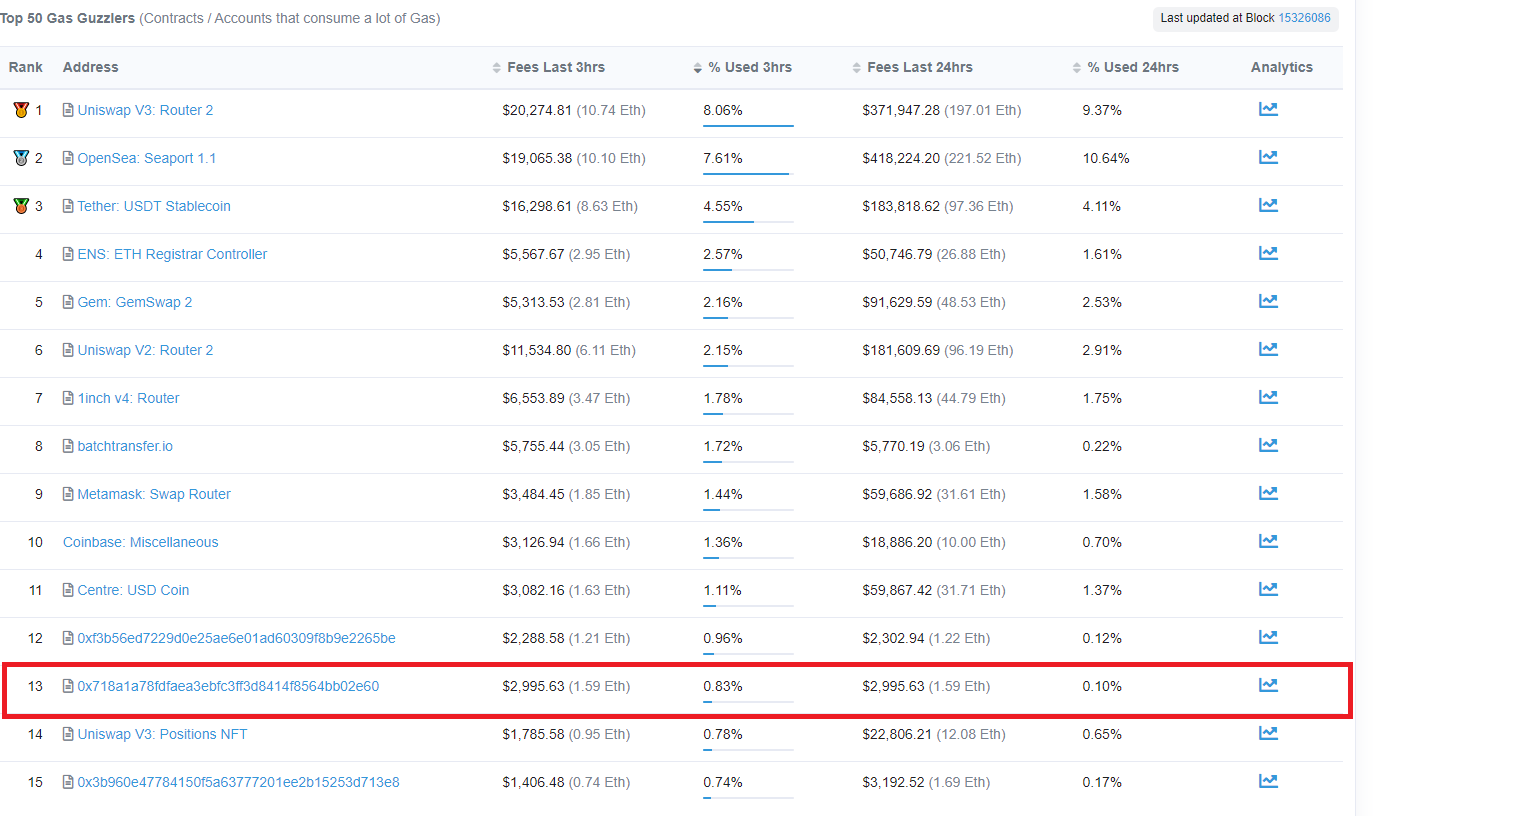Click the Rank column header

click(x=26, y=67)
